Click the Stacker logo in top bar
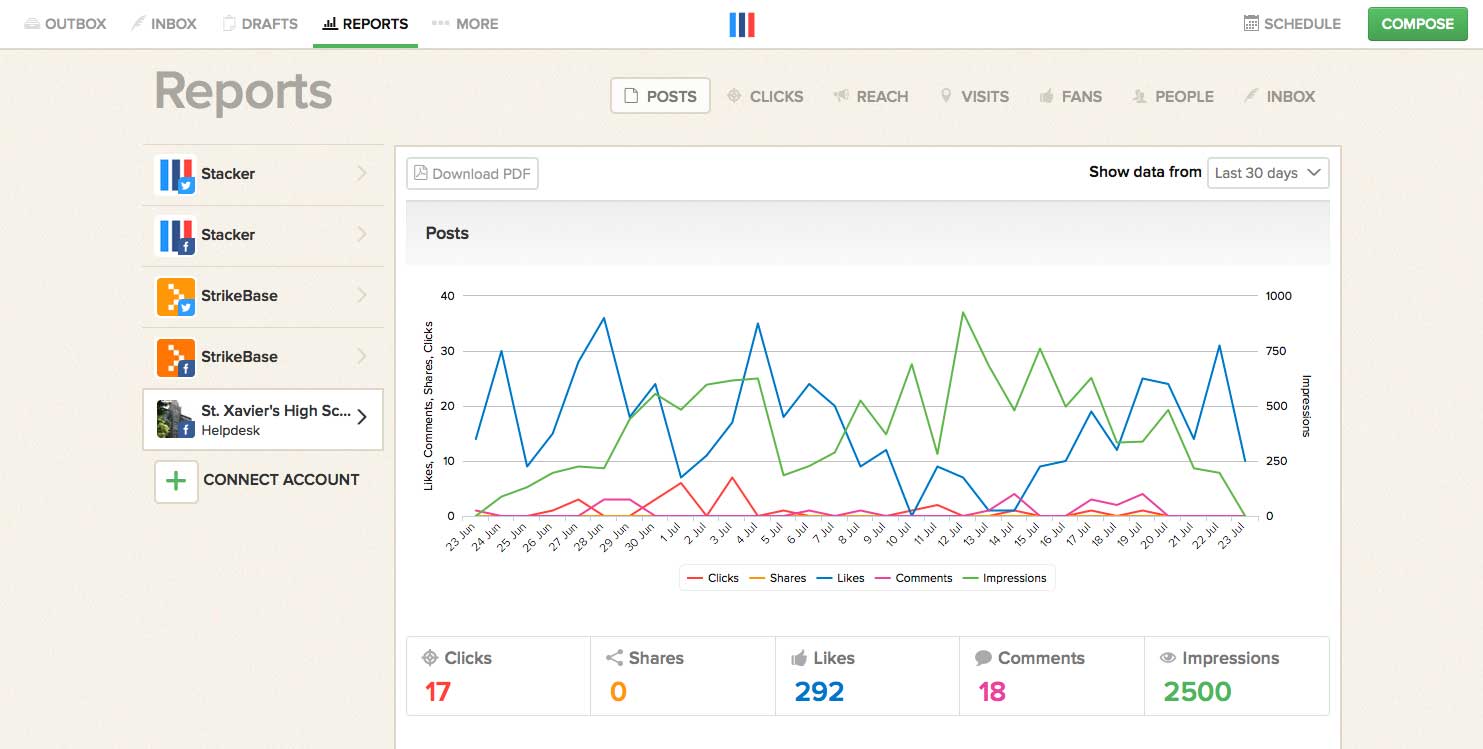This screenshot has width=1483, height=749. (x=741, y=24)
